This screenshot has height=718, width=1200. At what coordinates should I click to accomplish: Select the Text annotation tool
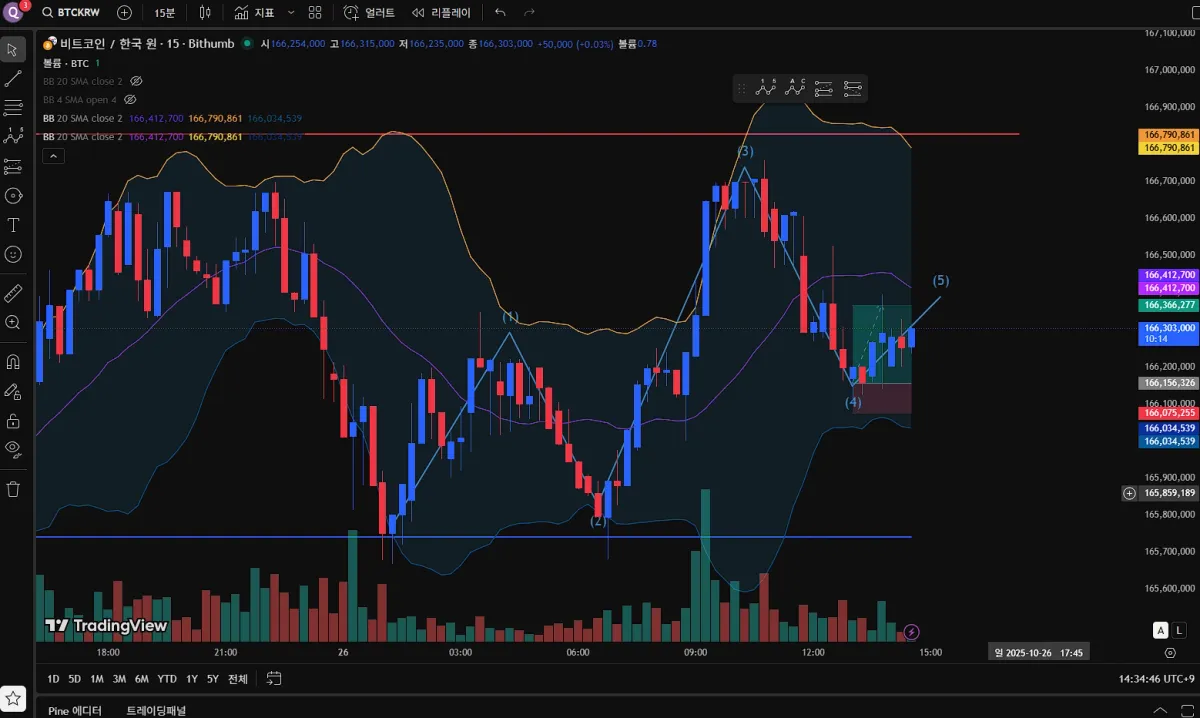[14, 225]
